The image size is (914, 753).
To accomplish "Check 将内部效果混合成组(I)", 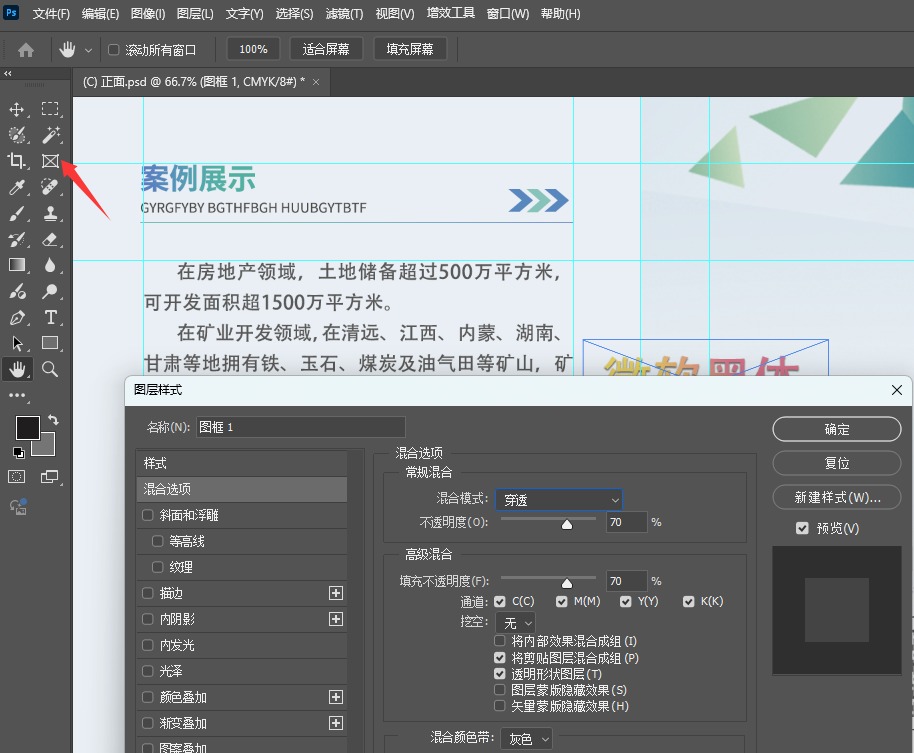I will pos(500,641).
